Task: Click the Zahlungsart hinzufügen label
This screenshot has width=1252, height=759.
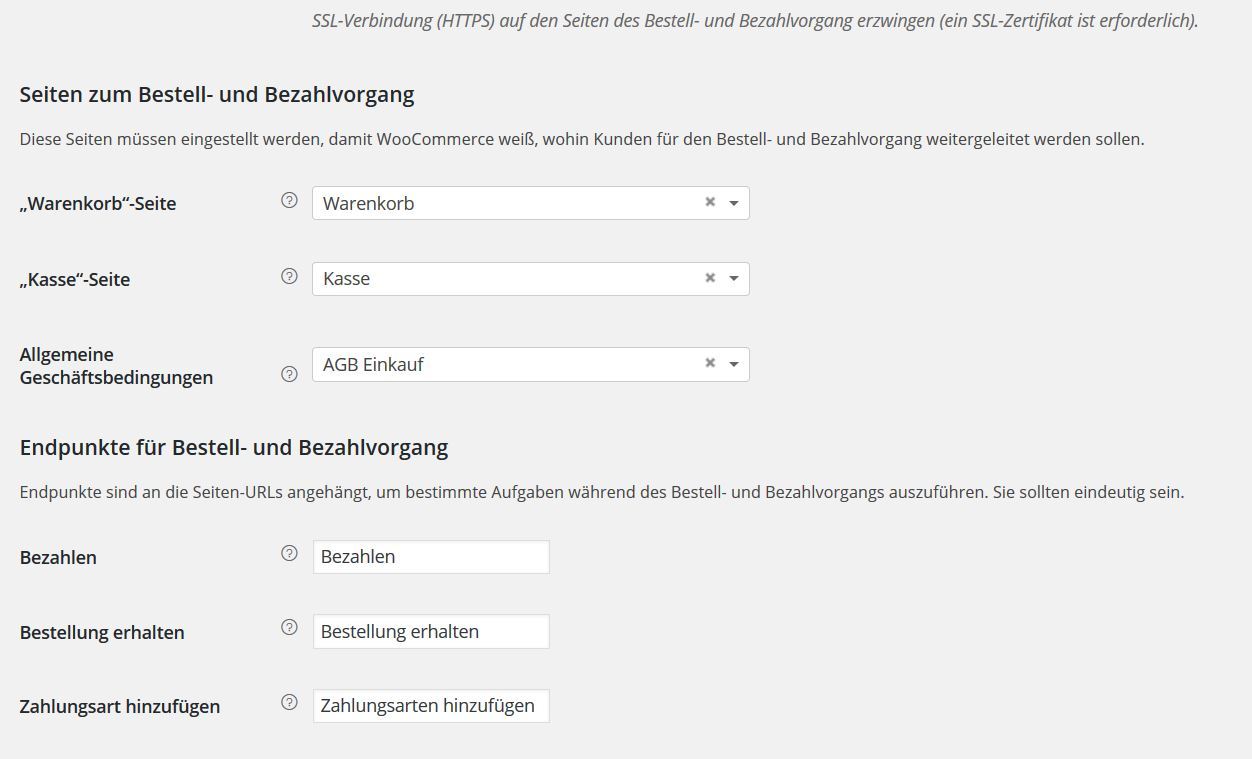Action: (x=120, y=706)
